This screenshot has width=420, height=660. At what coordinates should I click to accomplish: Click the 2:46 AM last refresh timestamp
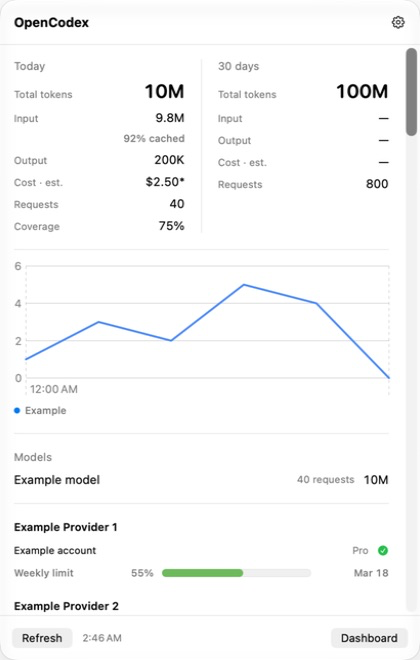102,638
